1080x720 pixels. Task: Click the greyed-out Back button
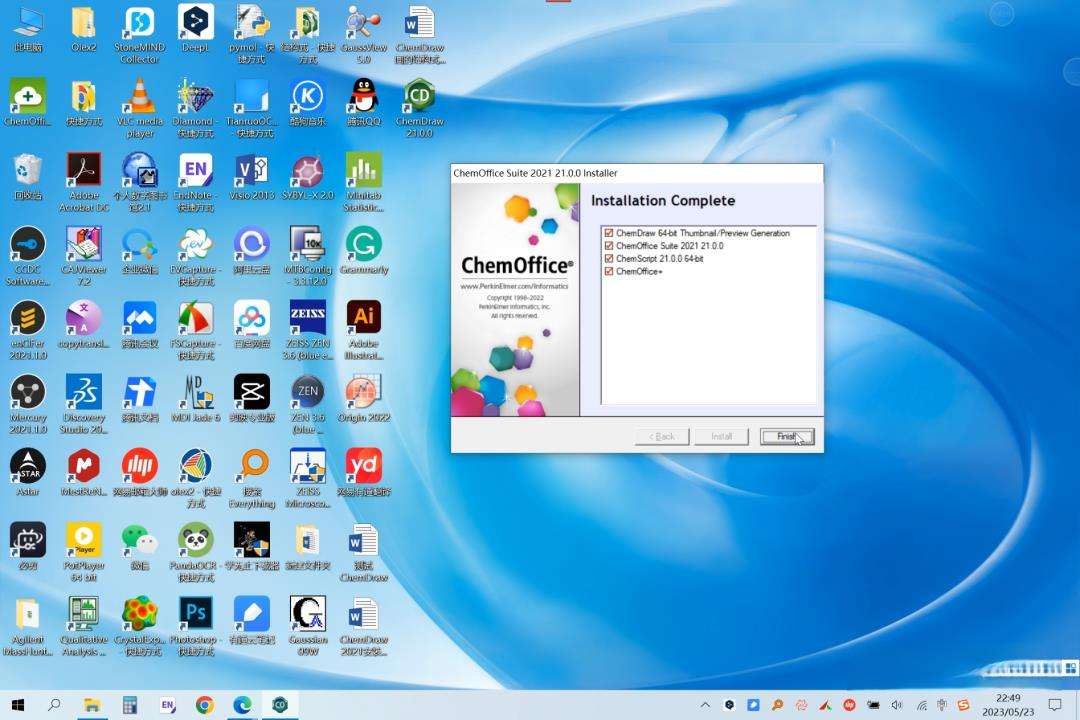pyautogui.click(x=662, y=436)
